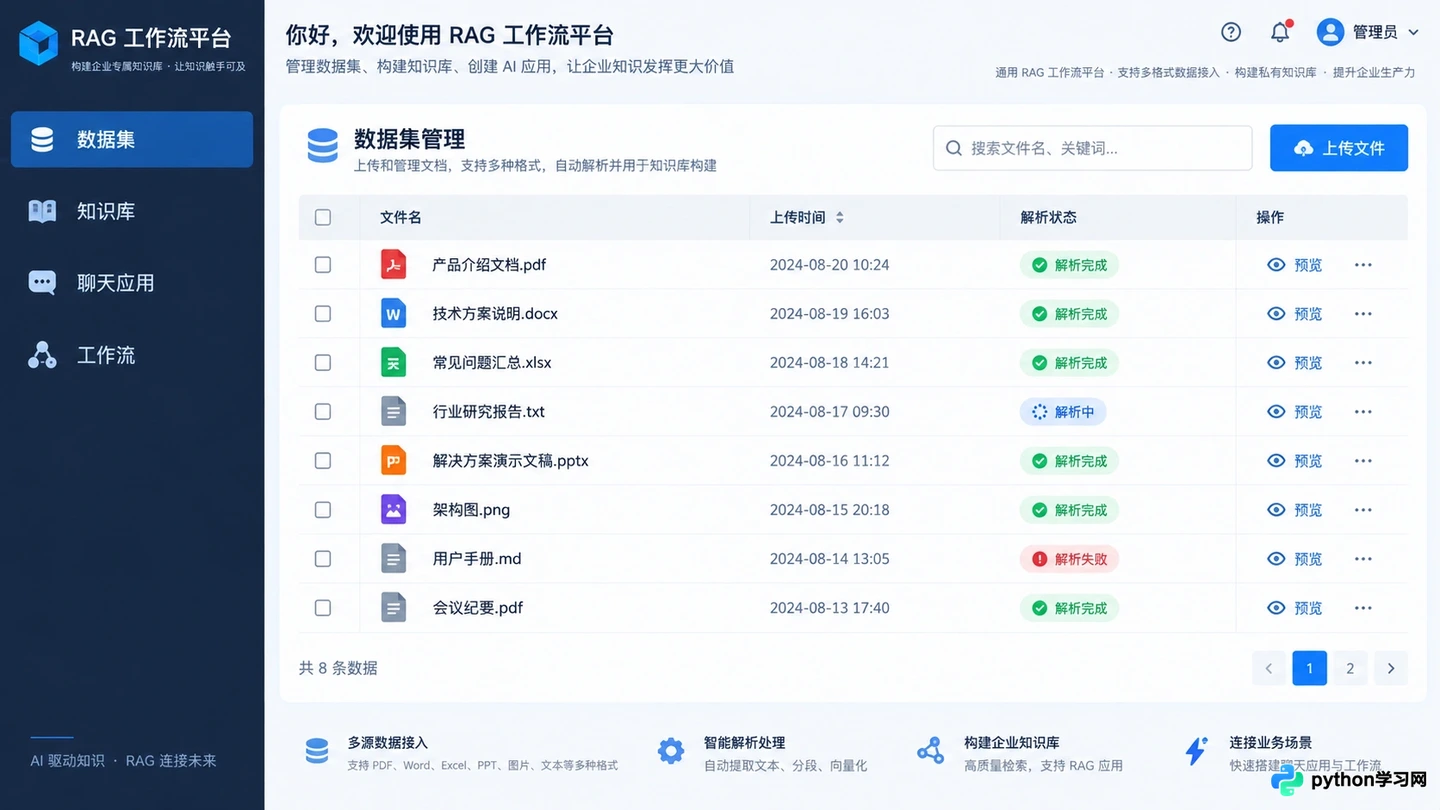Screen dimensions: 1440x810
Task: Click the green spreadsheet icon of 常见问题汇总.xlsx
Action: (x=394, y=363)
